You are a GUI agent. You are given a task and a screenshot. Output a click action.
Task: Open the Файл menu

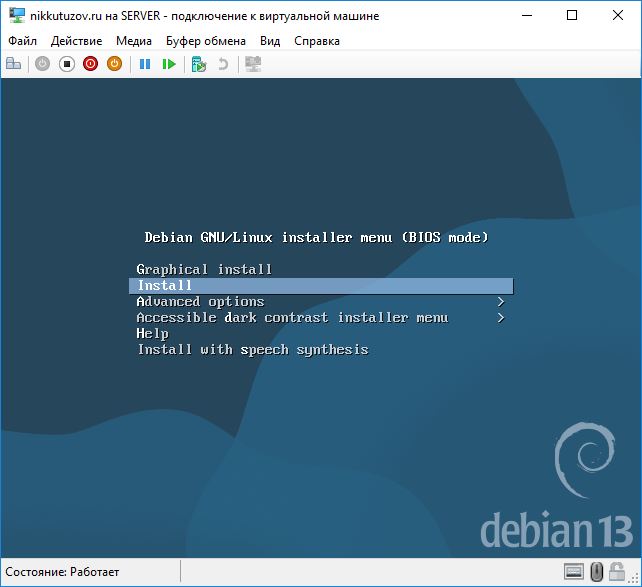tap(22, 41)
